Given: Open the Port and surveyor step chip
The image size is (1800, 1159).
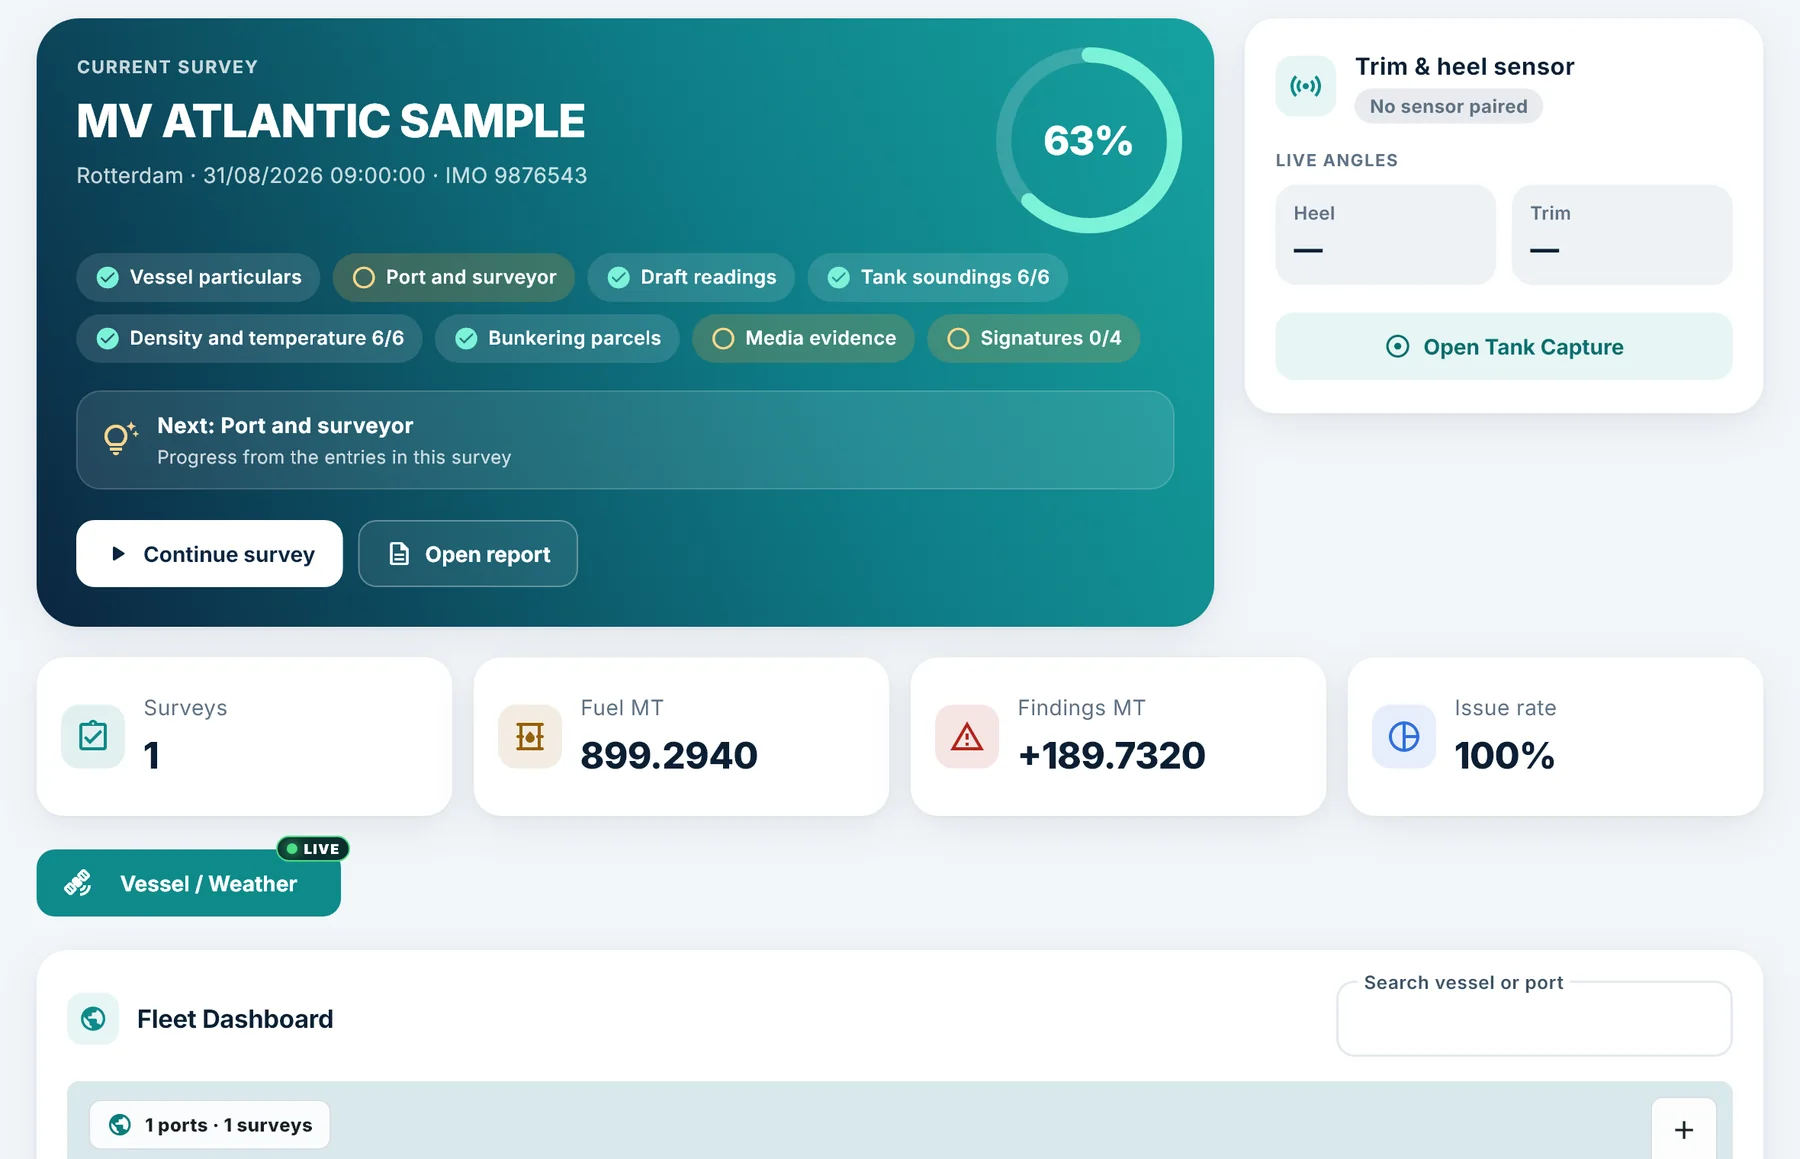Looking at the screenshot, I should 454,277.
